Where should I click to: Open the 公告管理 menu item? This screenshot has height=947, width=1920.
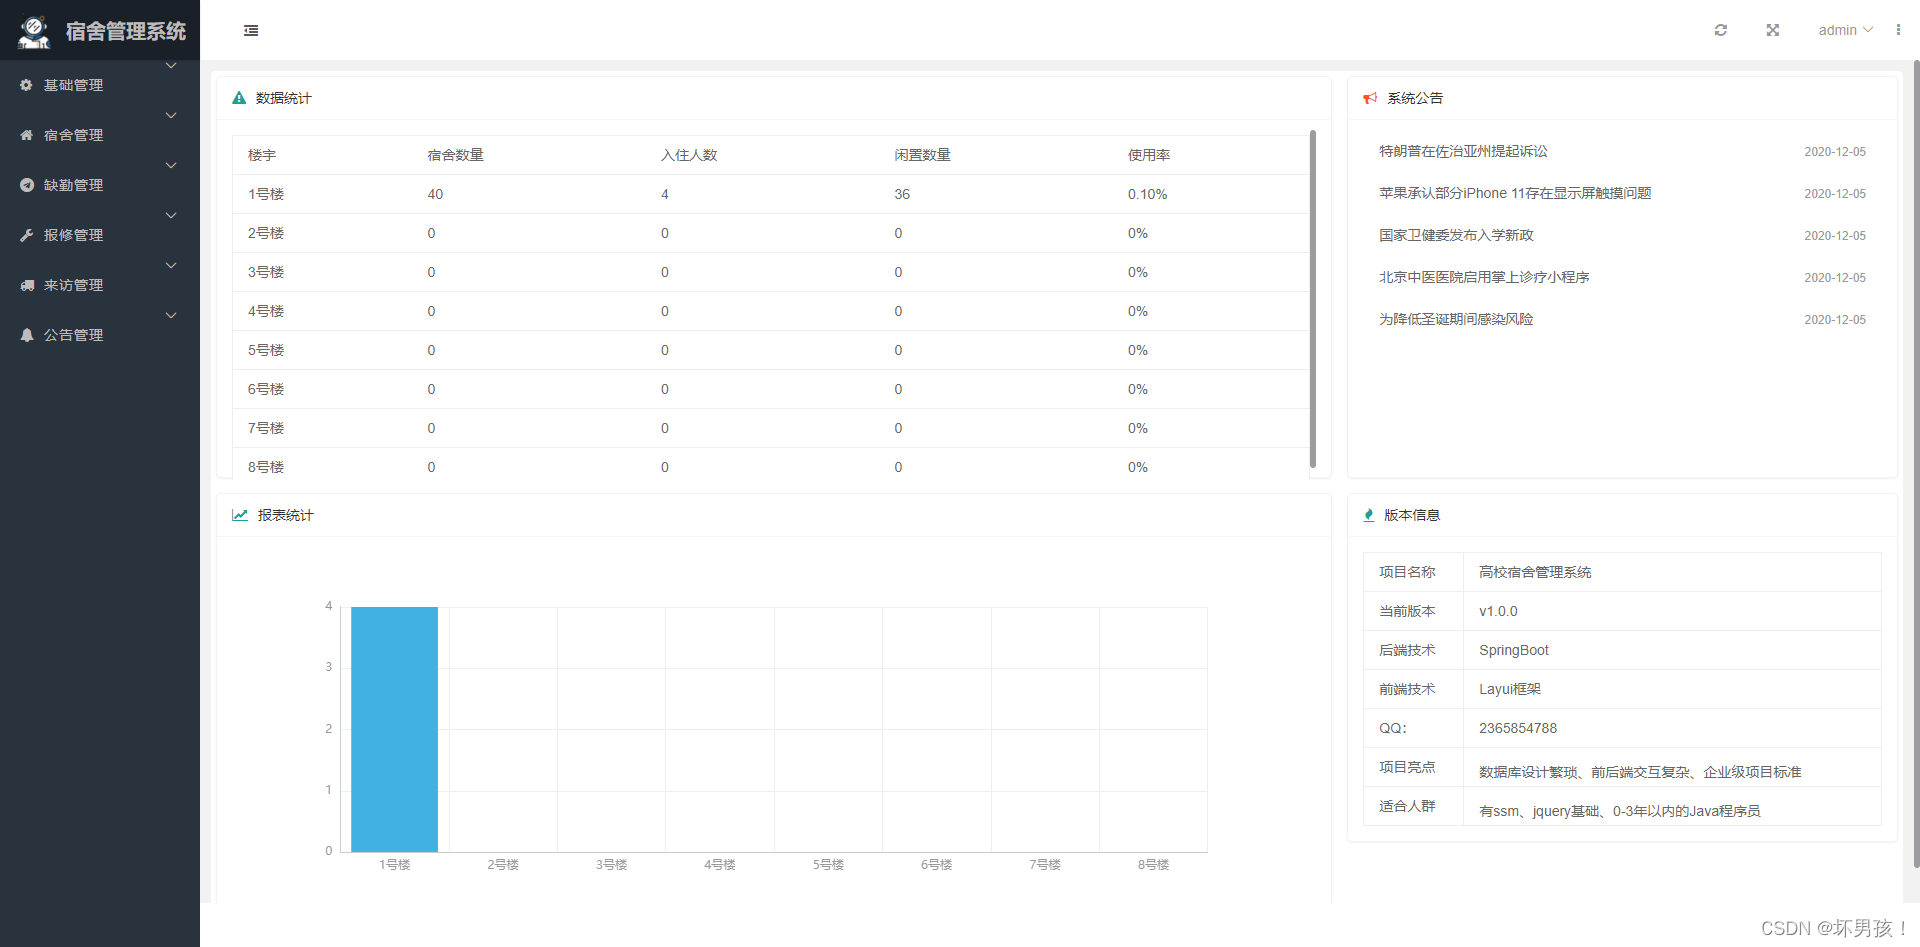(x=100, y=335)
